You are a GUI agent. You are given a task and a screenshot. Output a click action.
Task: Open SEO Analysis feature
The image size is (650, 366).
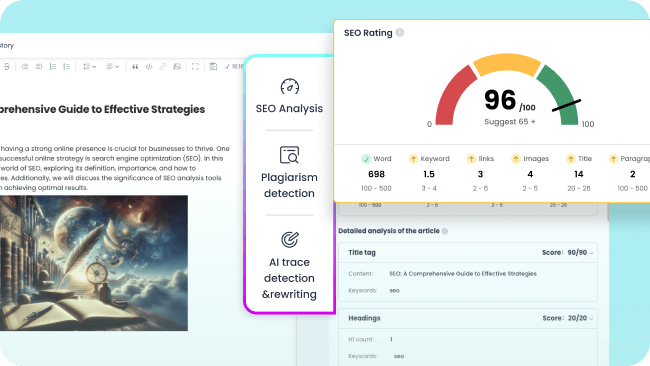click(x=289, y=96)
